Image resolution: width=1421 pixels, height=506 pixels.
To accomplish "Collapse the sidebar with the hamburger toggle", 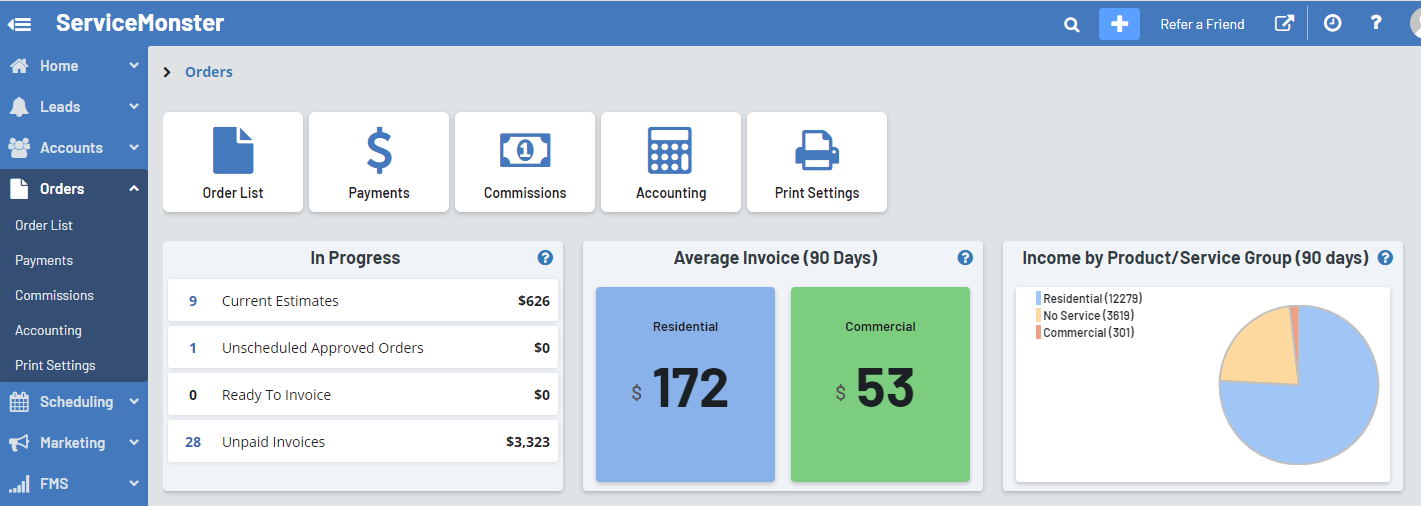I will pos(20,24).
